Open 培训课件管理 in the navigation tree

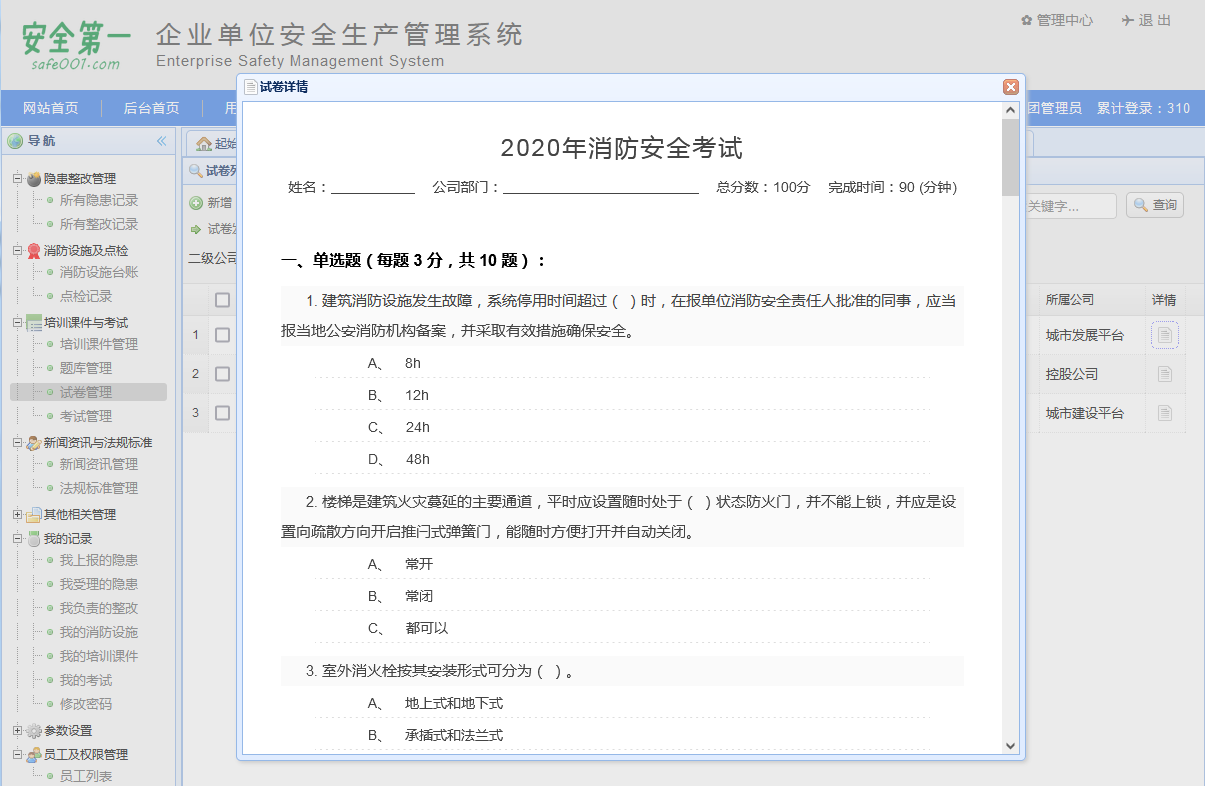99,344
